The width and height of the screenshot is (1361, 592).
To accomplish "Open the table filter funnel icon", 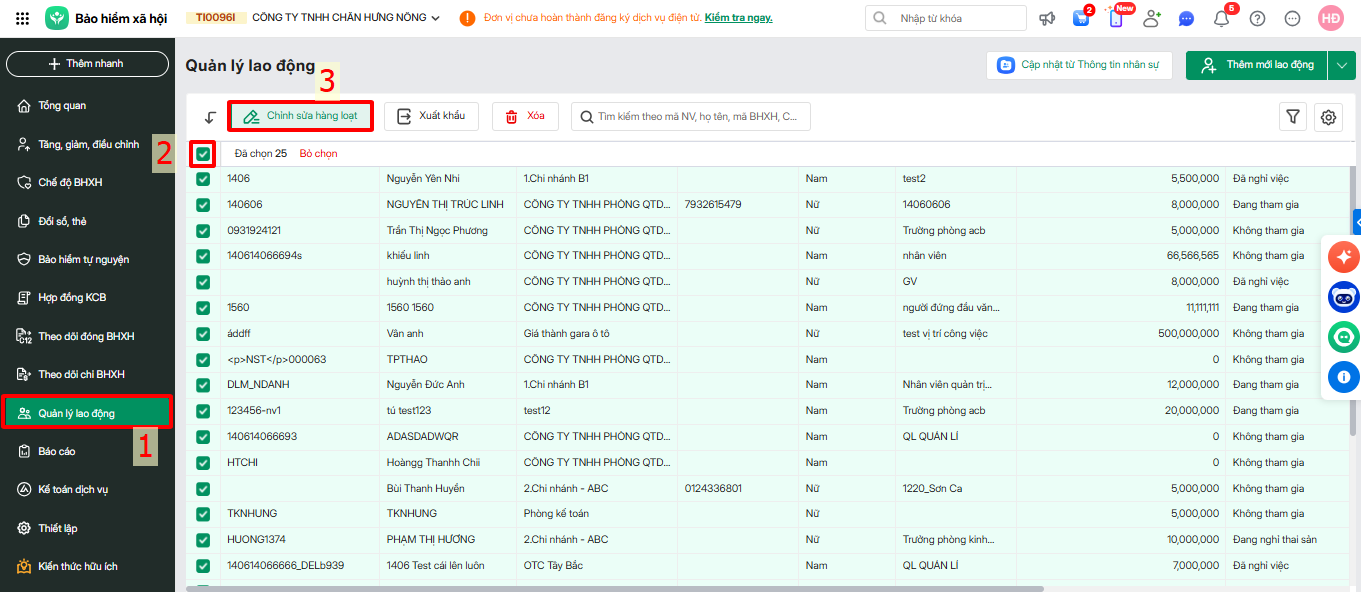I will tap(1293, 117).
